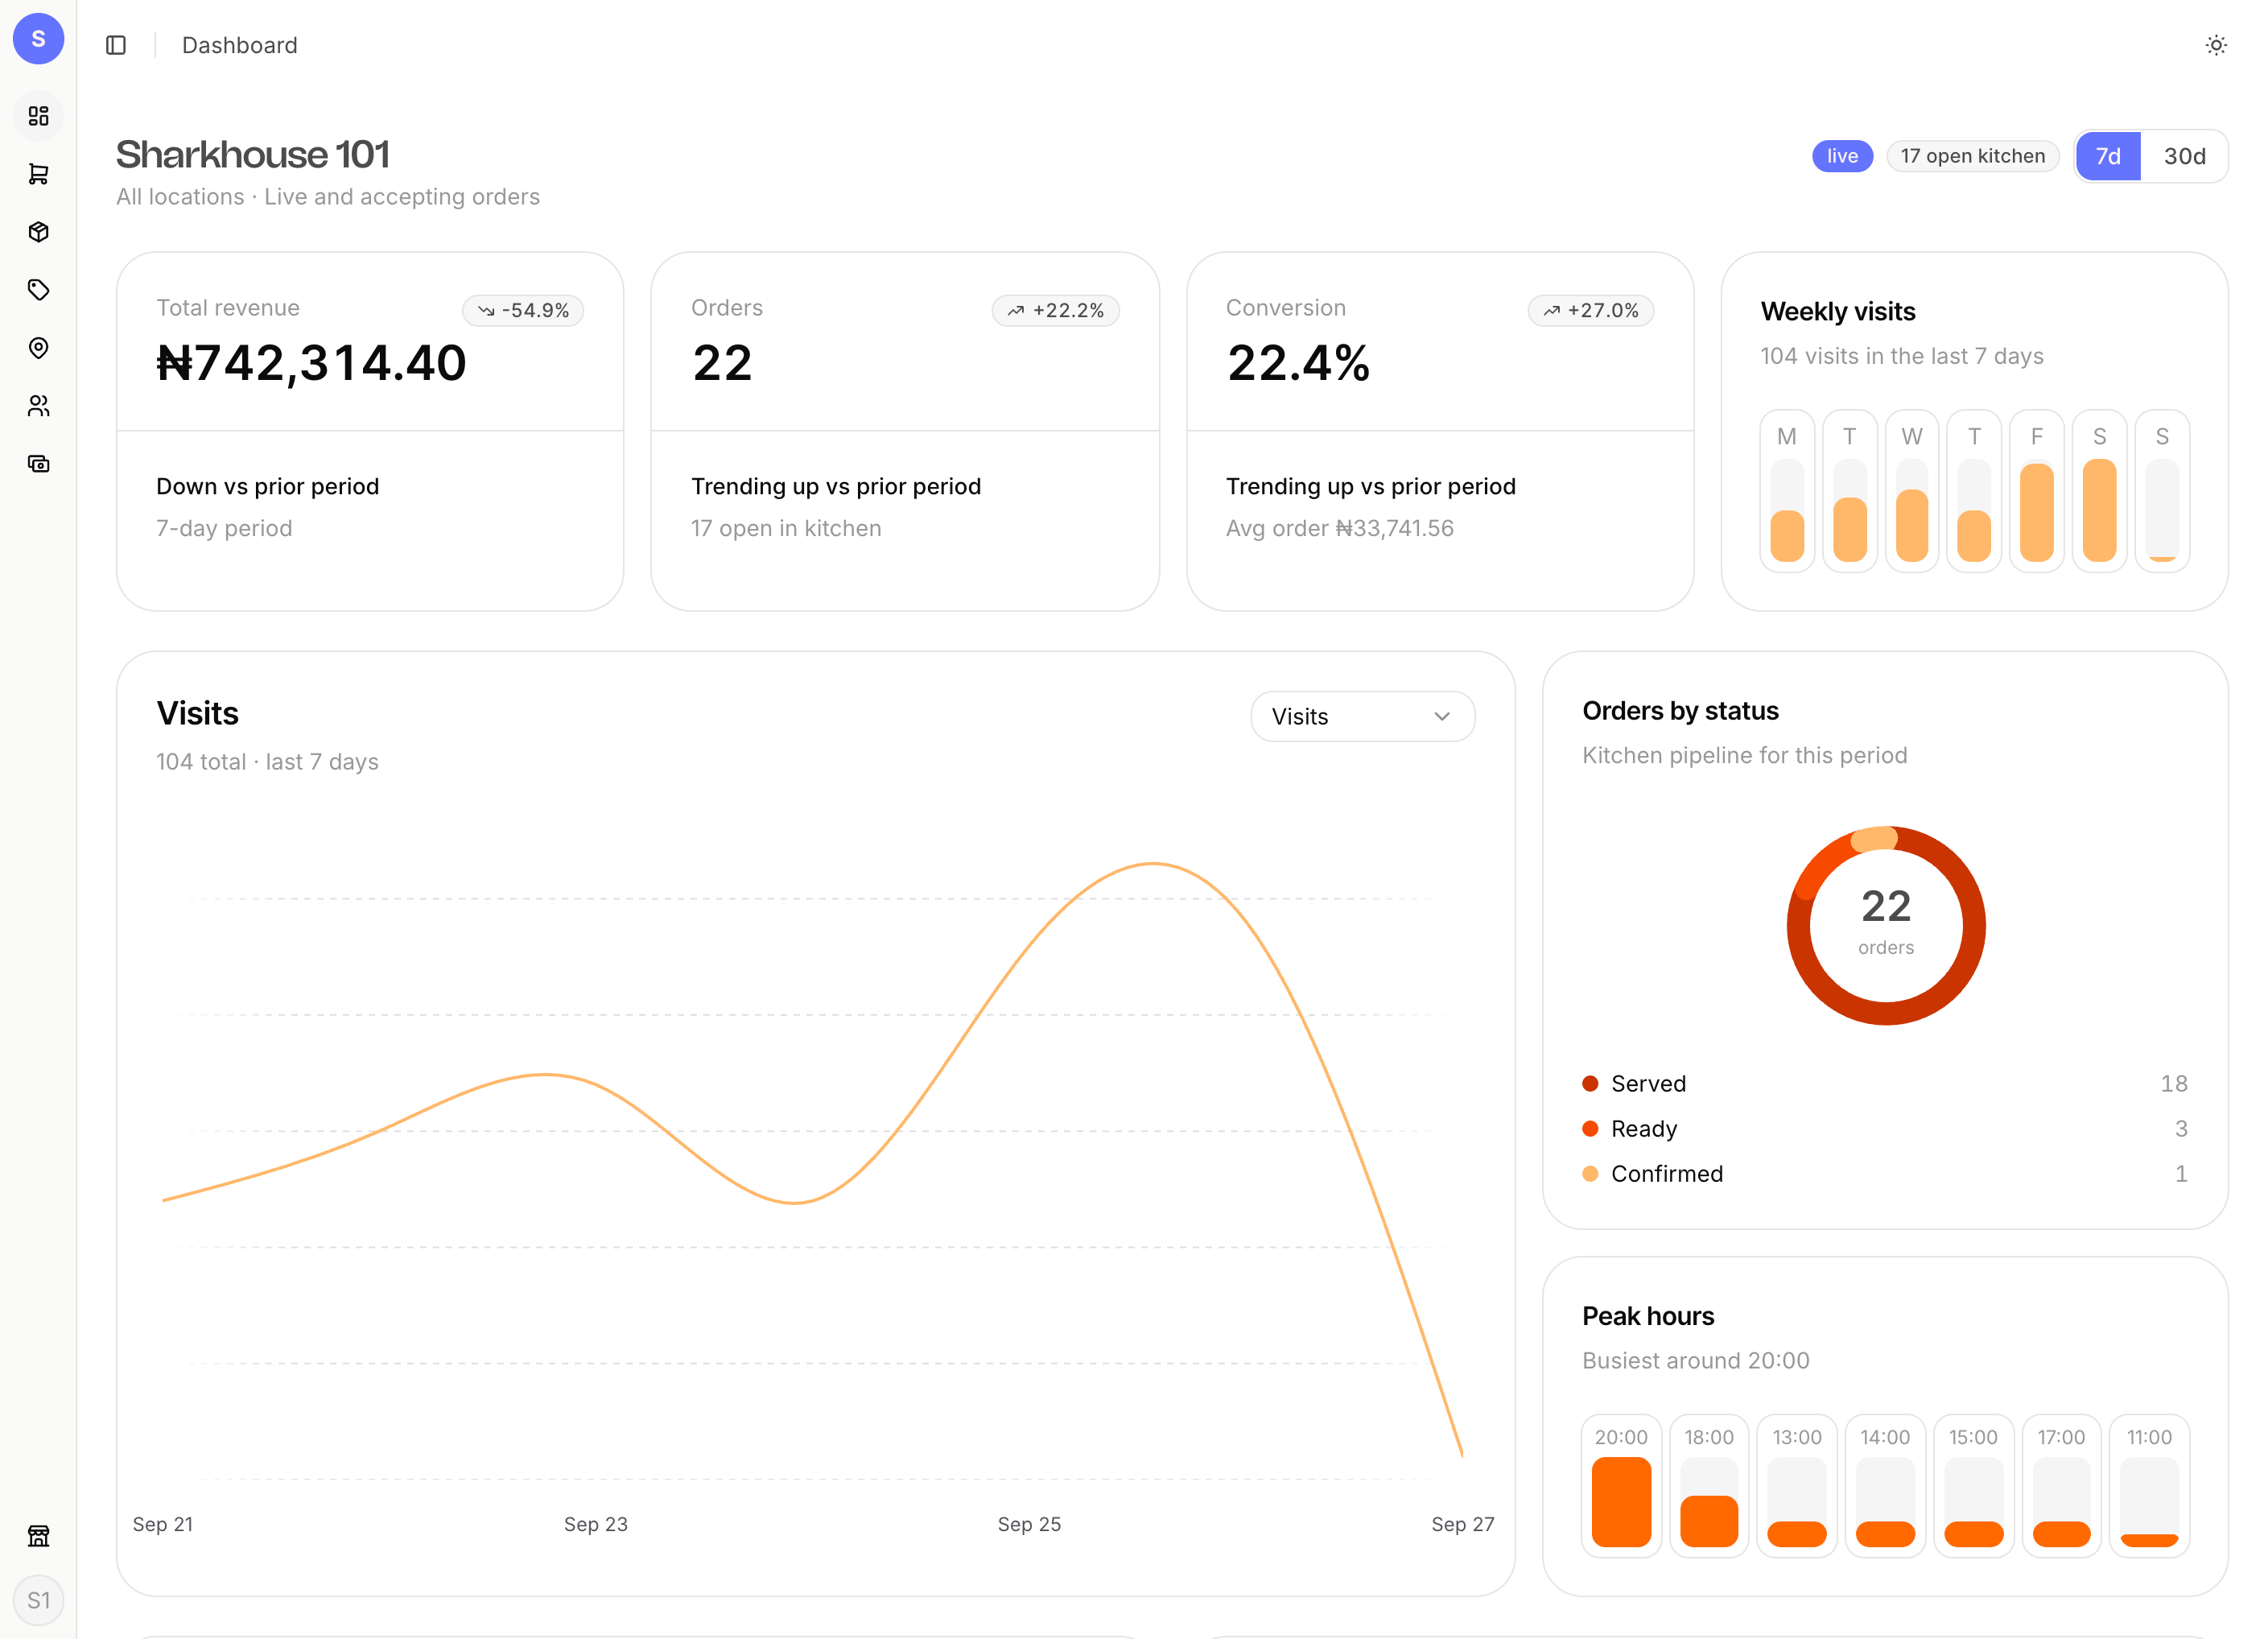Click the Served count 18

[x=2174, y=1083]
